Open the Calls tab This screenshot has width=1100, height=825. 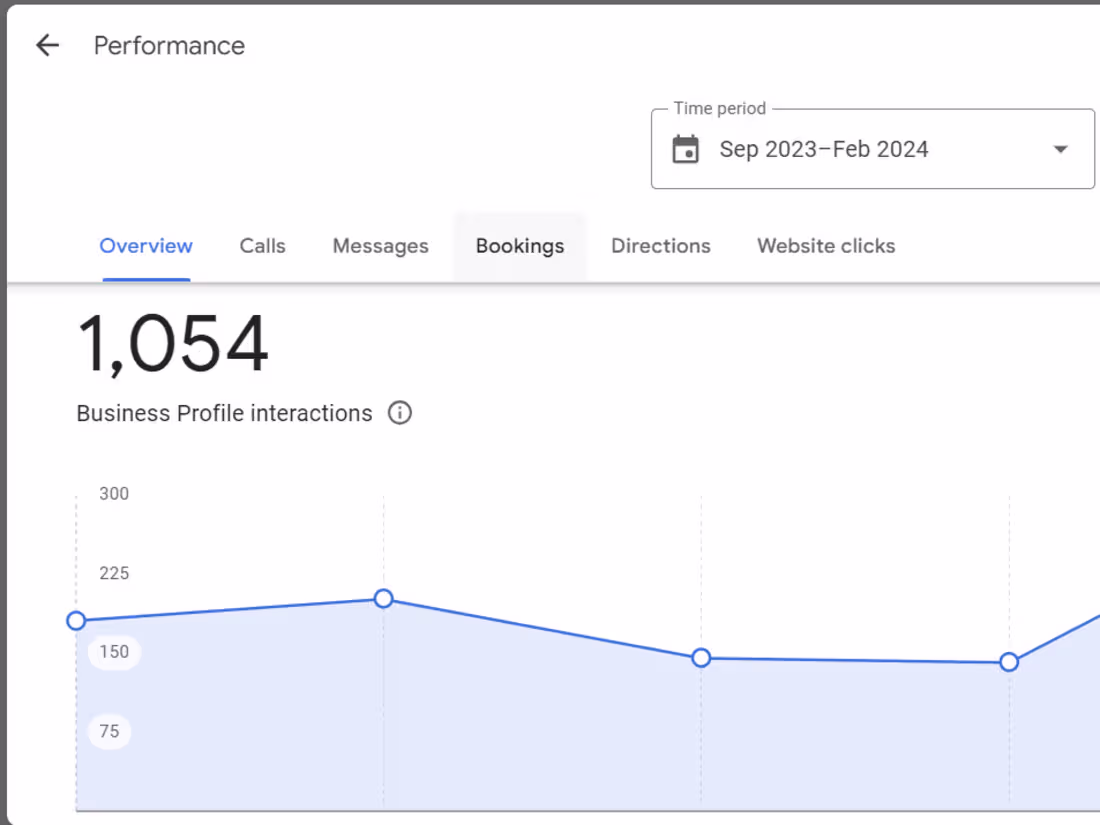click(x=262, y=246)
